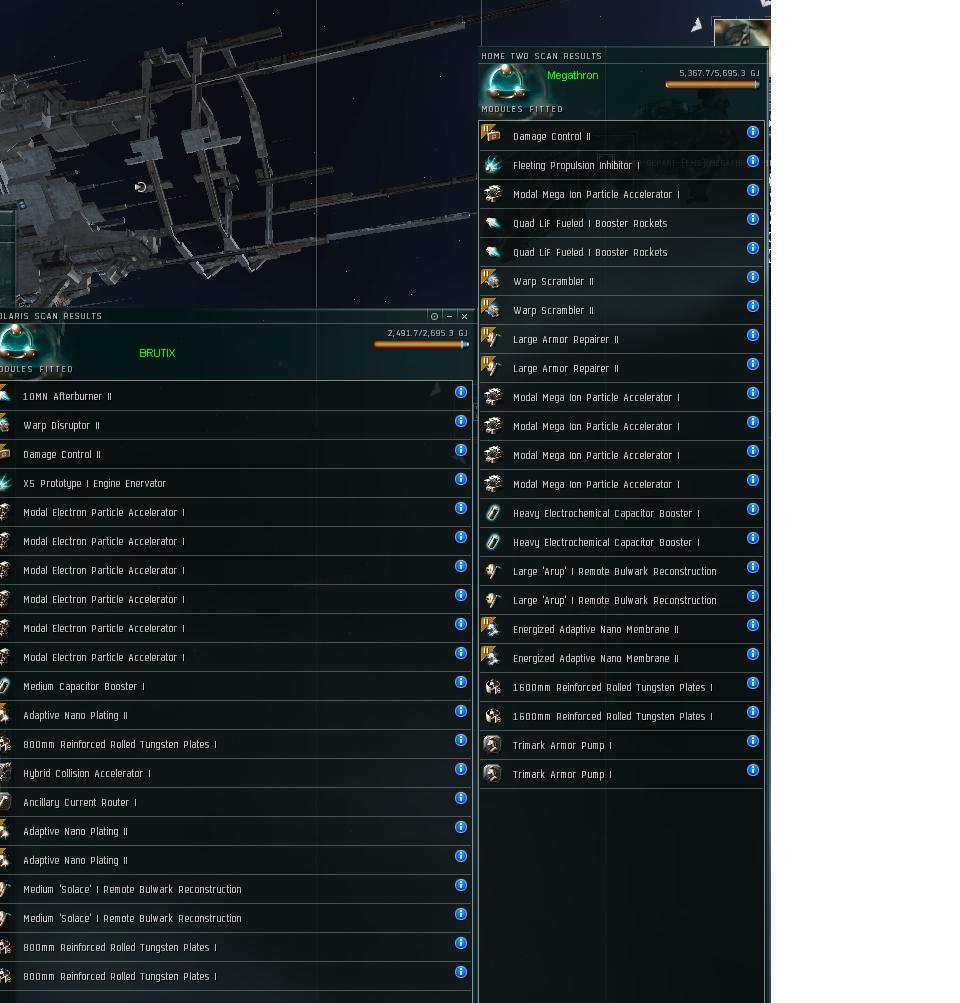Click the 2,491.7/2,695.3 GJ capacitor value

(427, 333)
